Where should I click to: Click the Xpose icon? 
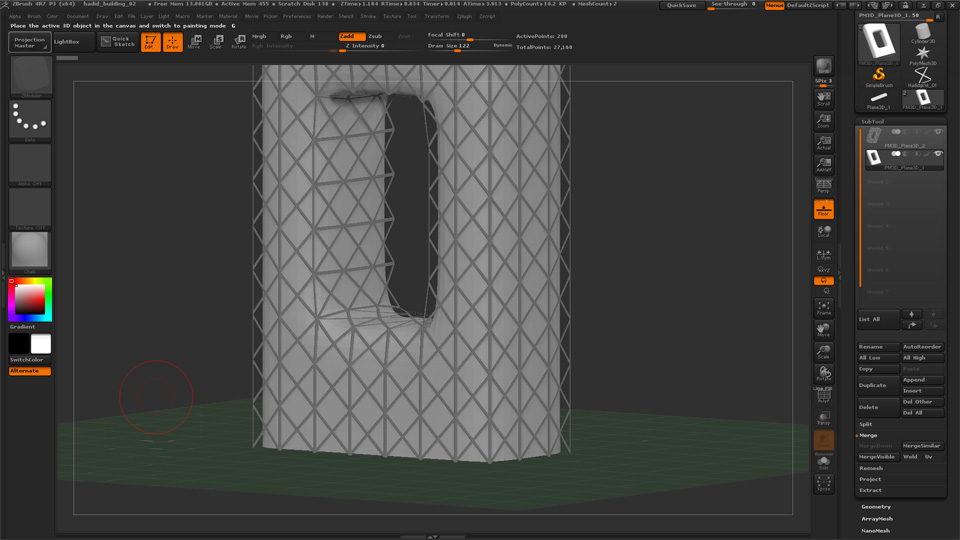click(823, 483)
